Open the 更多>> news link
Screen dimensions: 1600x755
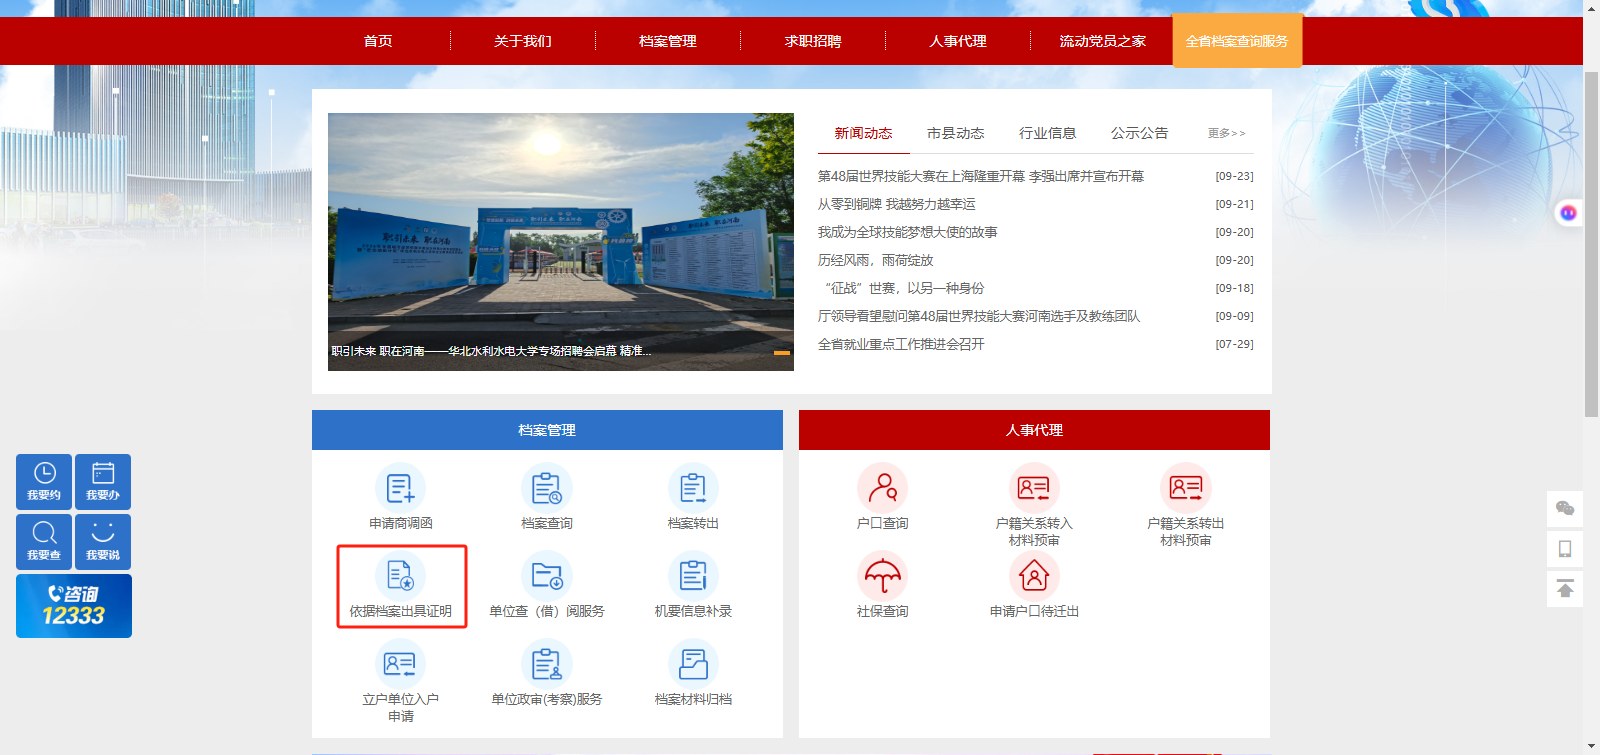(x=1226, y=133)
